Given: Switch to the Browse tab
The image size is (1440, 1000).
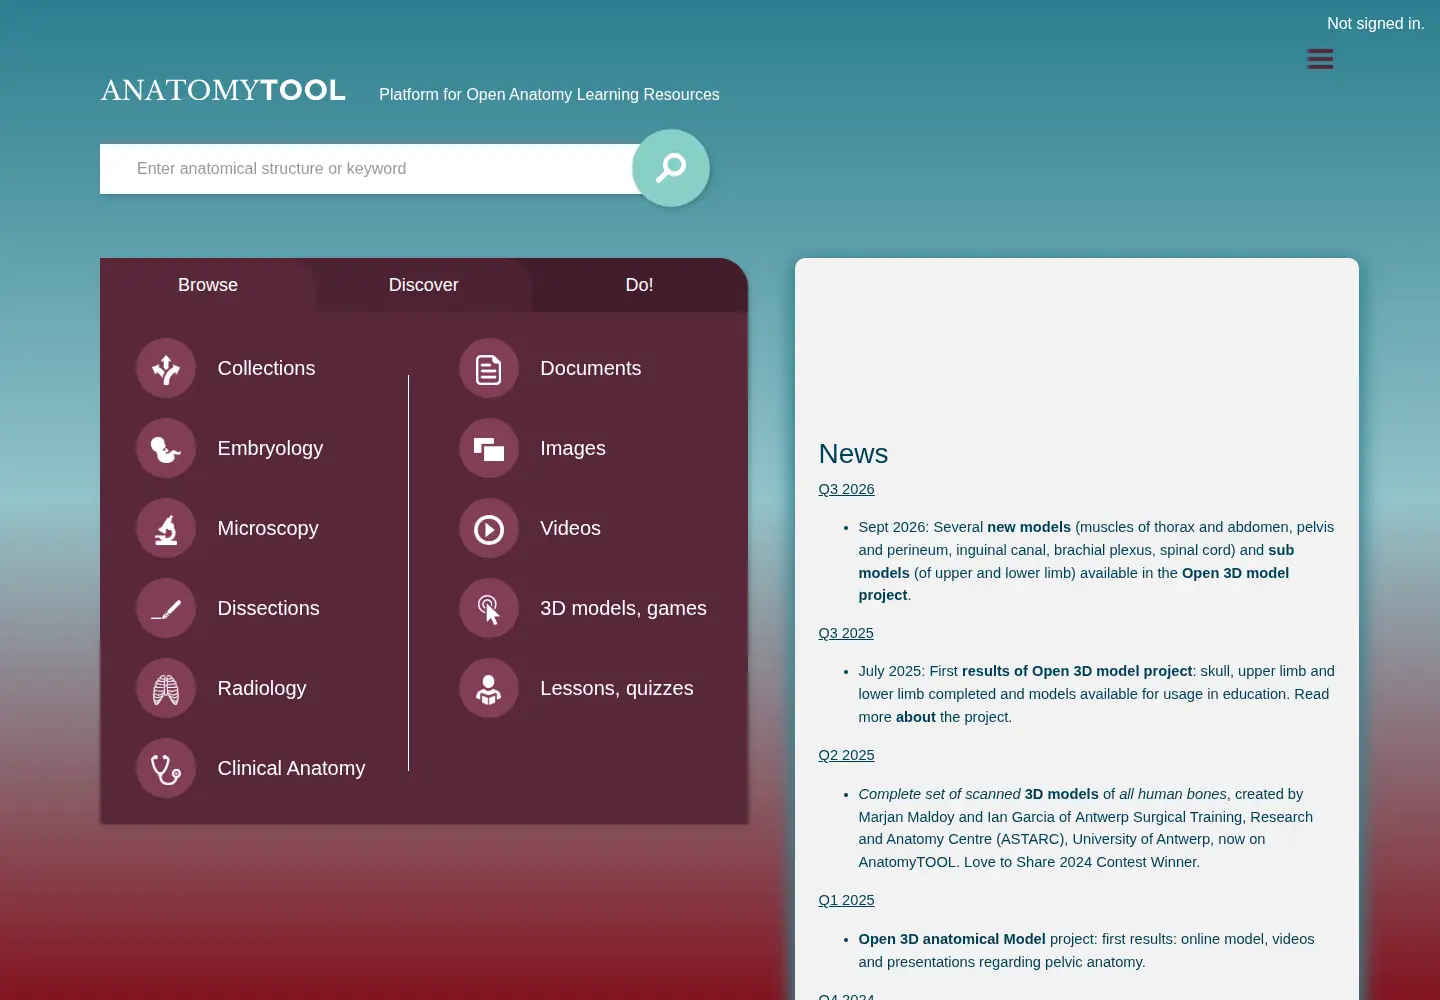Looking at the screenshot, I should [x=208, y=285].
